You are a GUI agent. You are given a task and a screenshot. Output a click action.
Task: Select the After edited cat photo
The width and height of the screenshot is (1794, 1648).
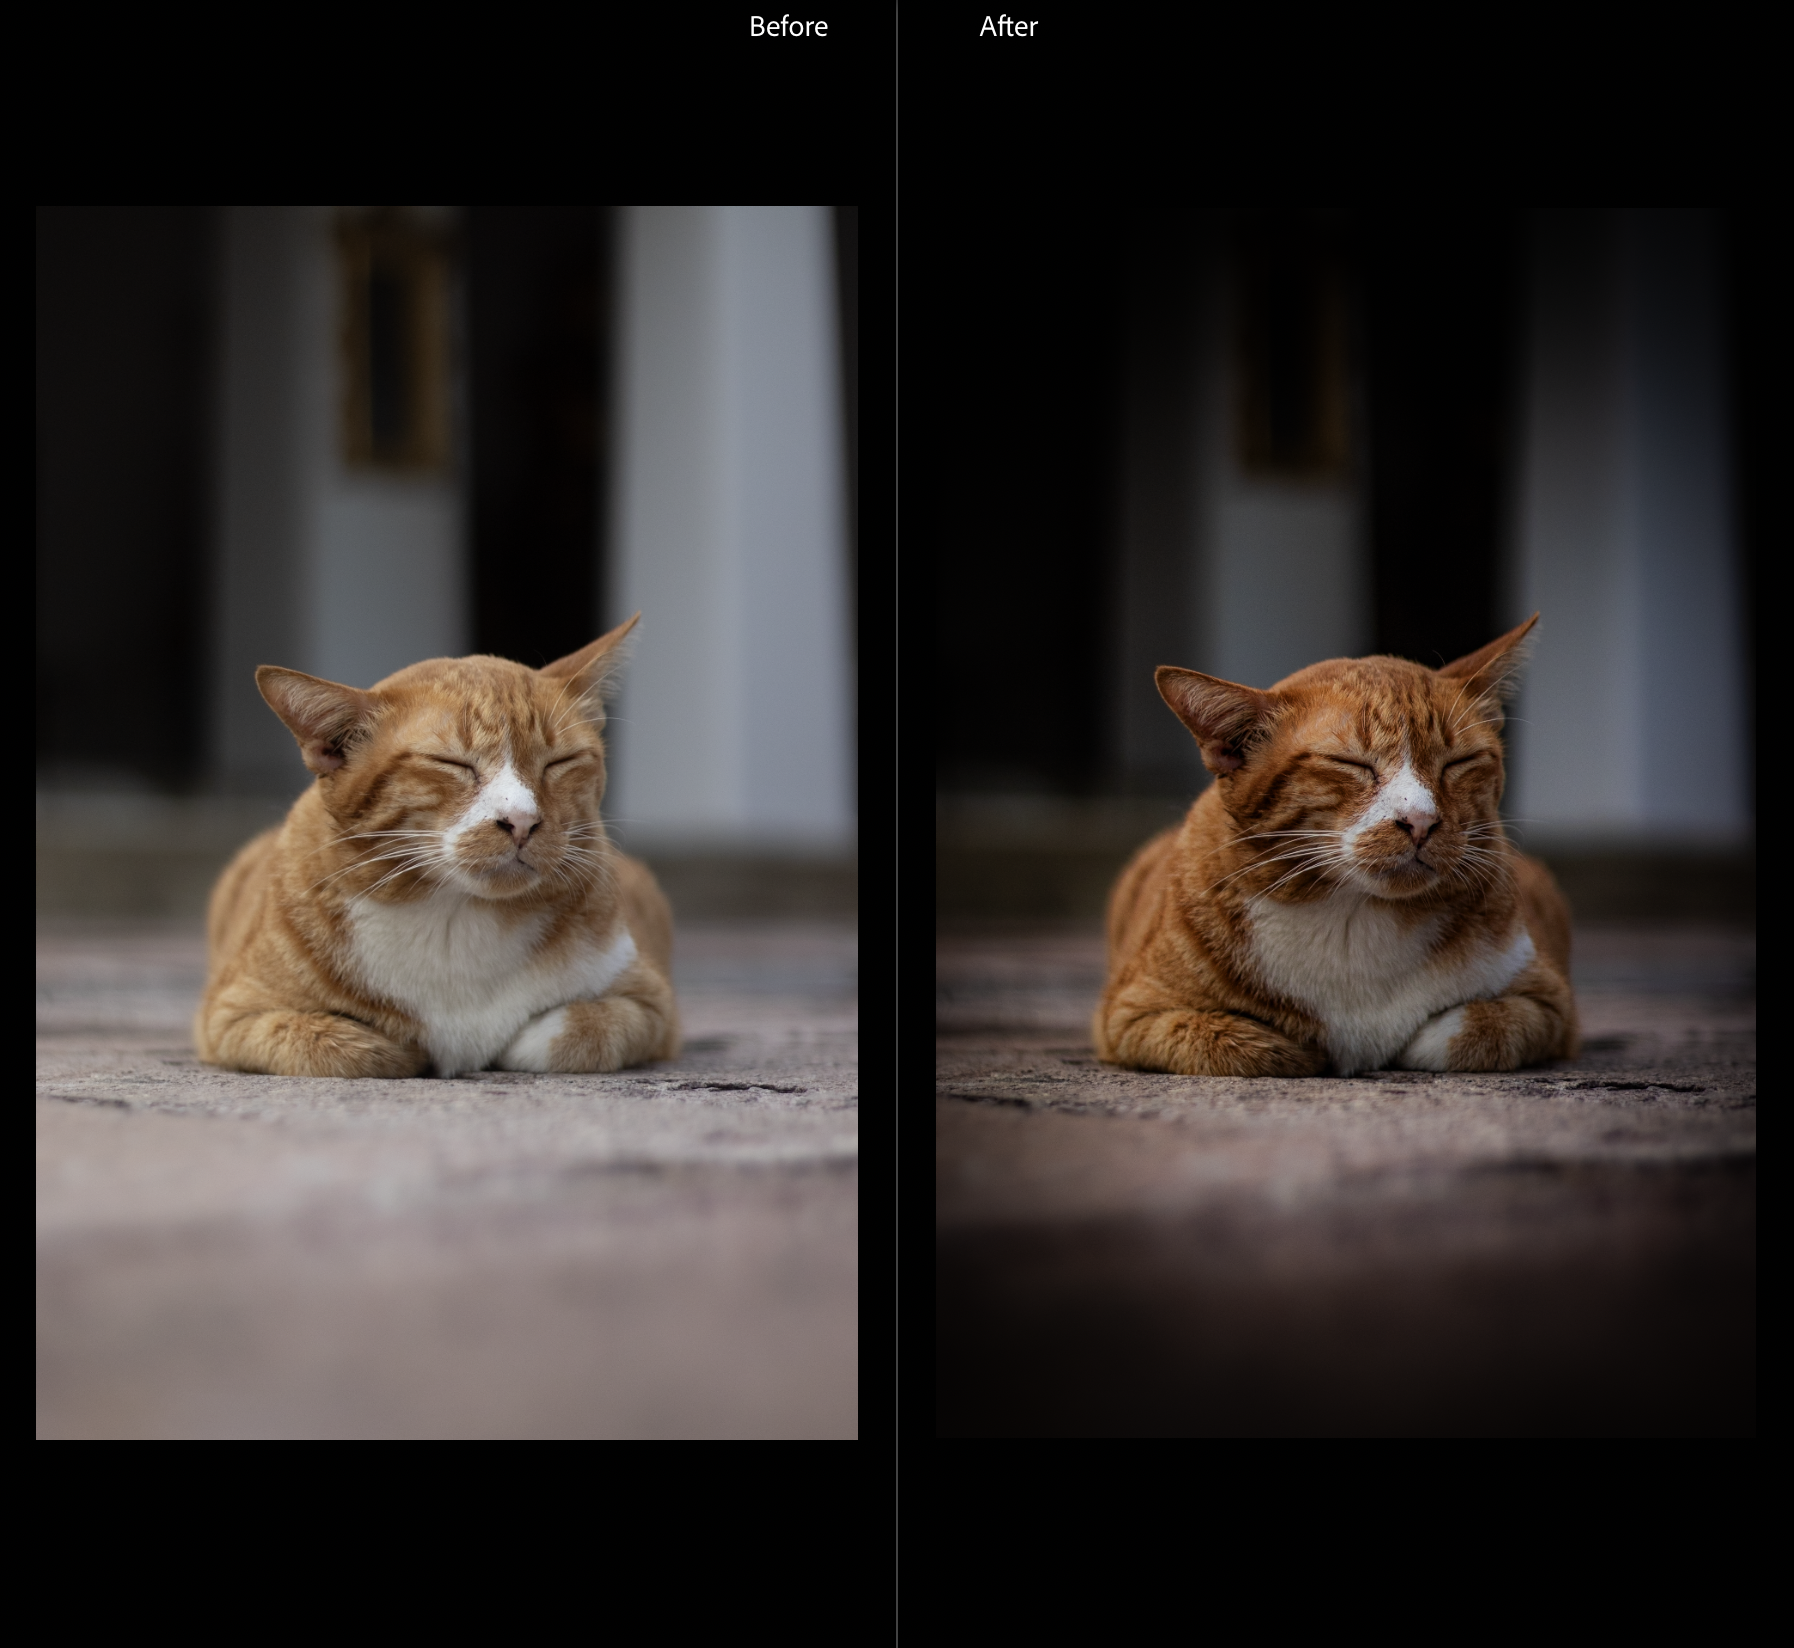1345,823
